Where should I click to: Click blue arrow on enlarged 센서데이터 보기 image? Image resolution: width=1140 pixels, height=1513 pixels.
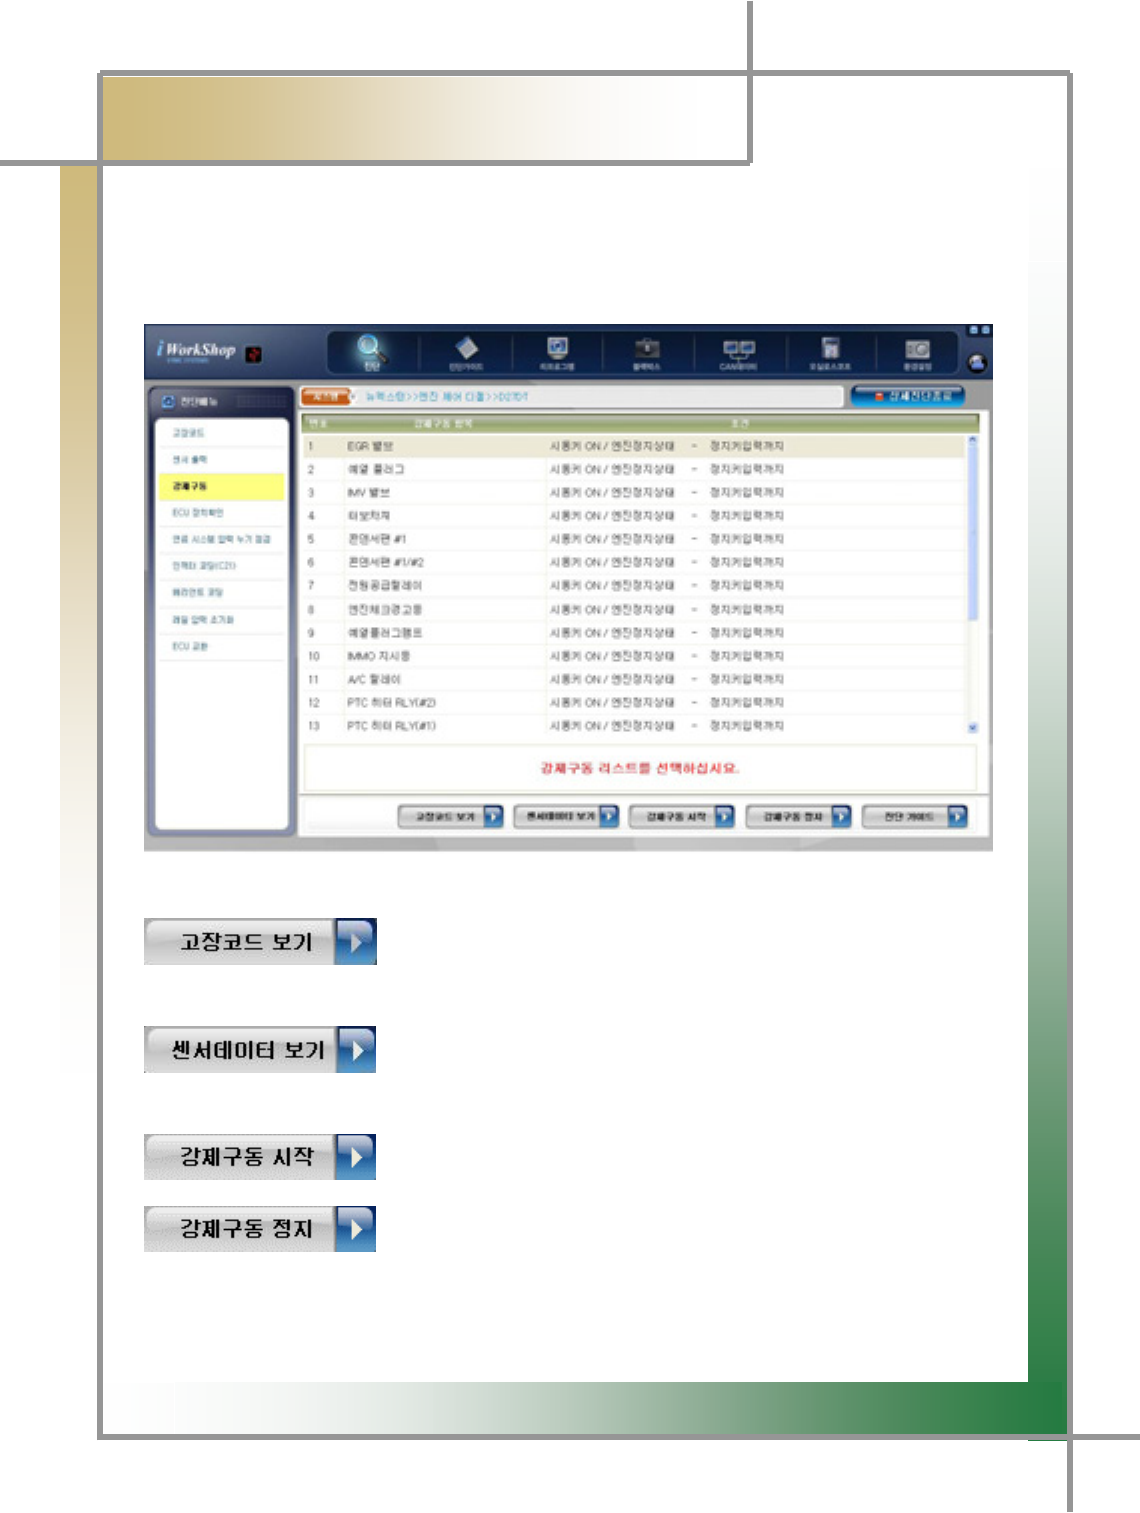355,1049
